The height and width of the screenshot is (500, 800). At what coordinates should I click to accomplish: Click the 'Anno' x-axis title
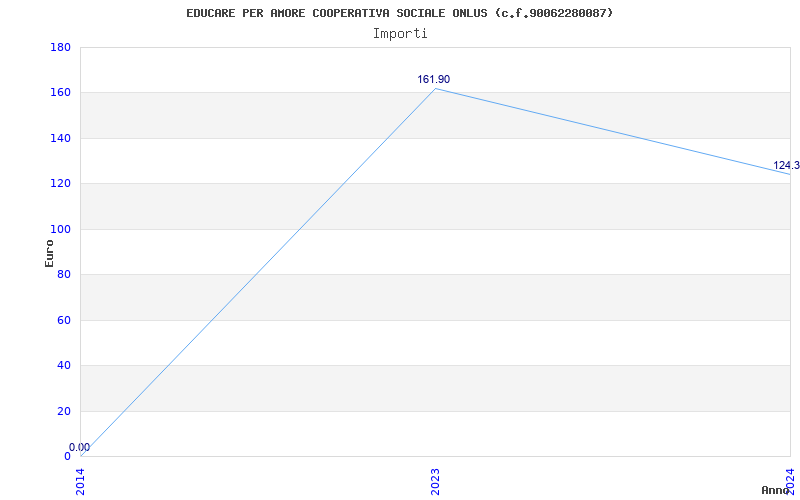(x=776, y=490)
